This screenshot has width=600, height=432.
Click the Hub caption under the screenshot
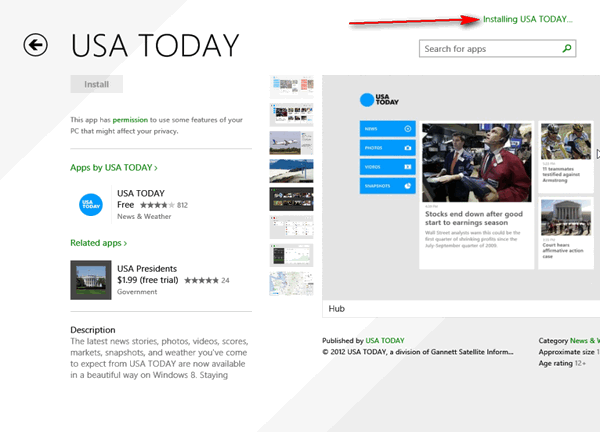337,309
